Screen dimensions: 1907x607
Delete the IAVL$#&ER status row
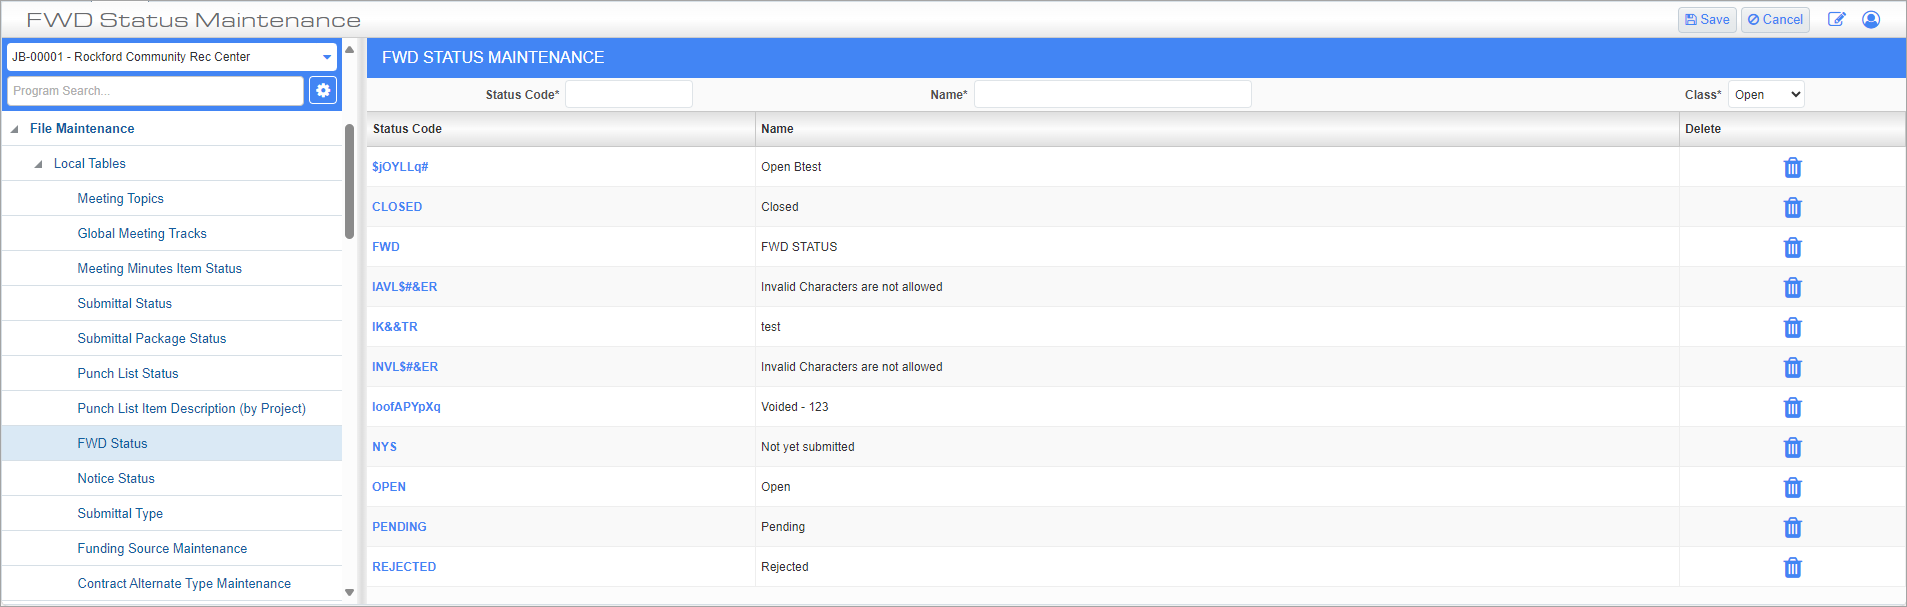coord(1792,287)
